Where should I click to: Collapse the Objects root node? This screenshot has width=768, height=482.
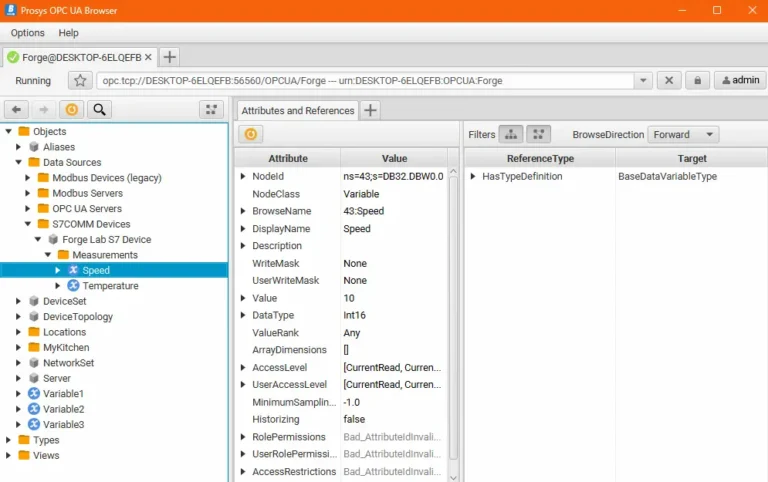coord(8,131)
